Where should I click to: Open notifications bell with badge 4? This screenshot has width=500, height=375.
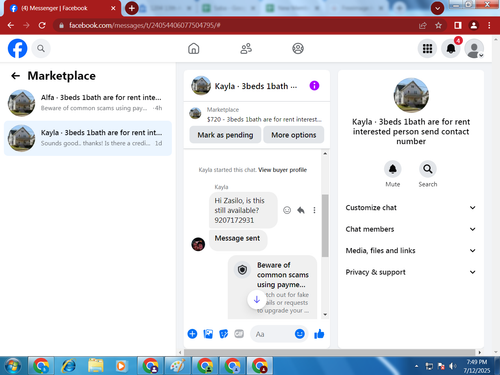point(451,49)
